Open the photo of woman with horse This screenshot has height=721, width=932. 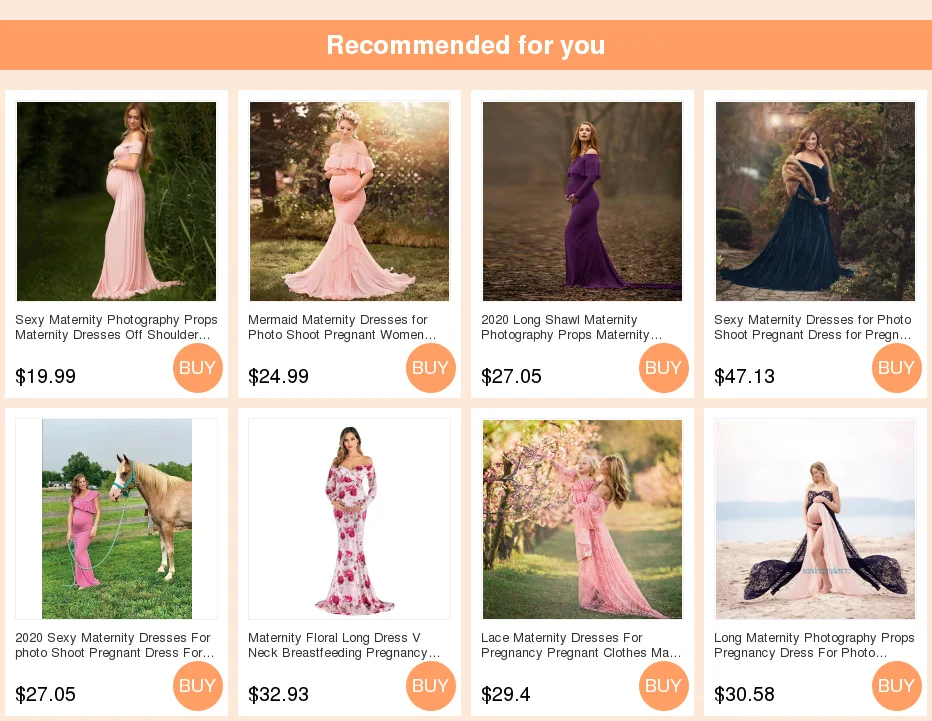click(x=116, y=519)
